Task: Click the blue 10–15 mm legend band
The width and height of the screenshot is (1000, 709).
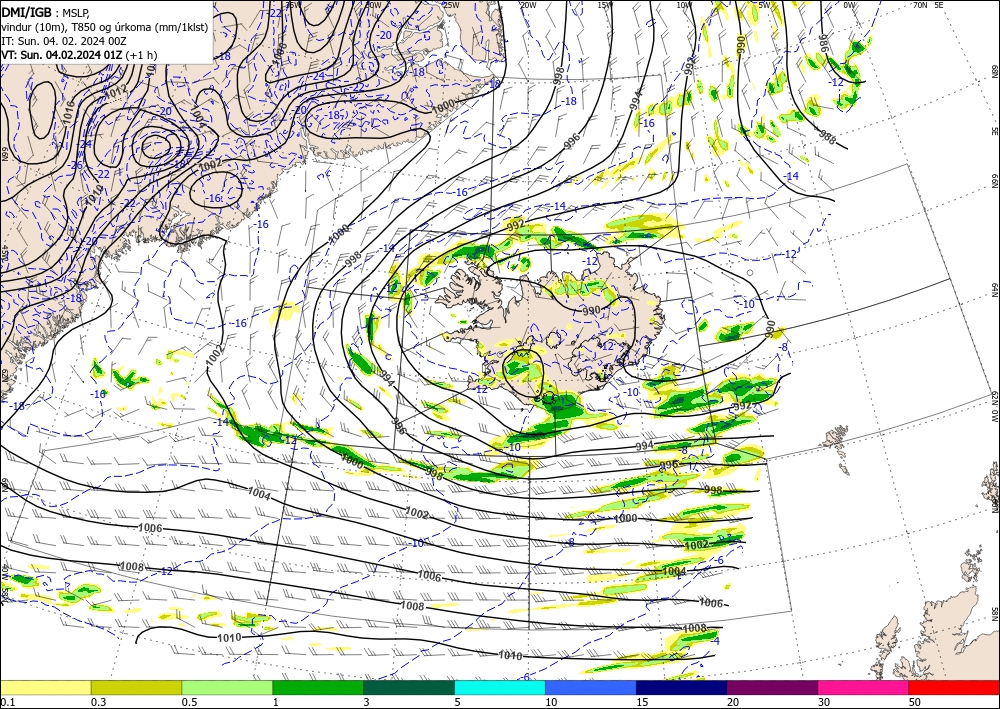Action: coord(591,687)
